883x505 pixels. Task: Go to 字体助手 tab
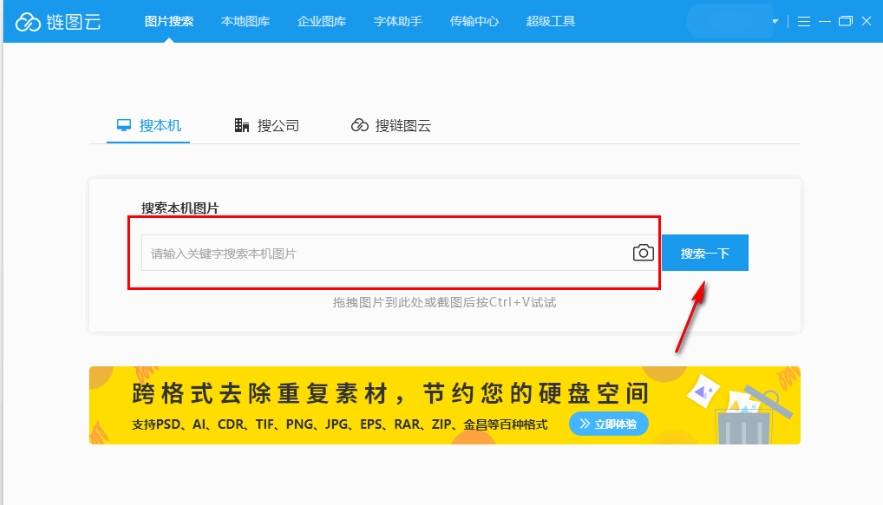[398, 21]
